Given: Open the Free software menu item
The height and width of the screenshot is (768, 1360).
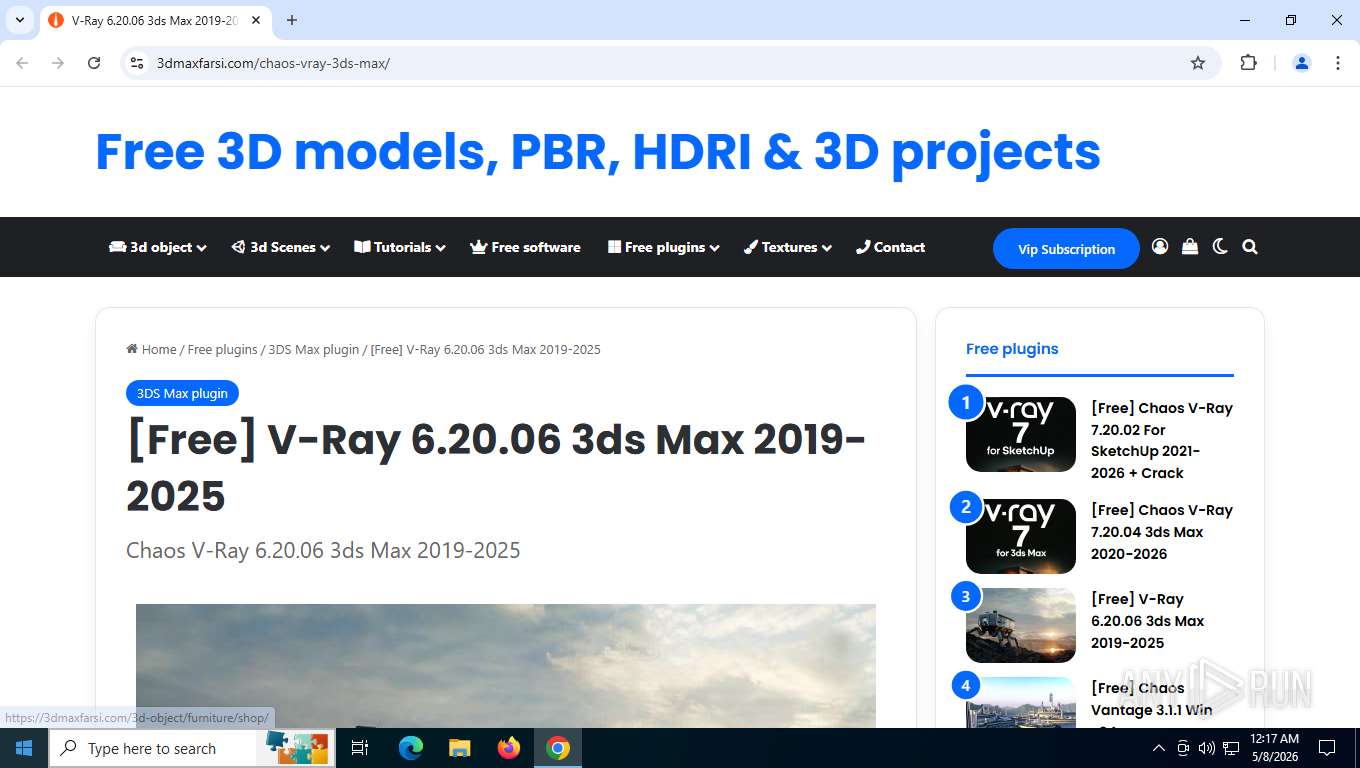Looking at the screenshot, I should [x=525, y=247].
